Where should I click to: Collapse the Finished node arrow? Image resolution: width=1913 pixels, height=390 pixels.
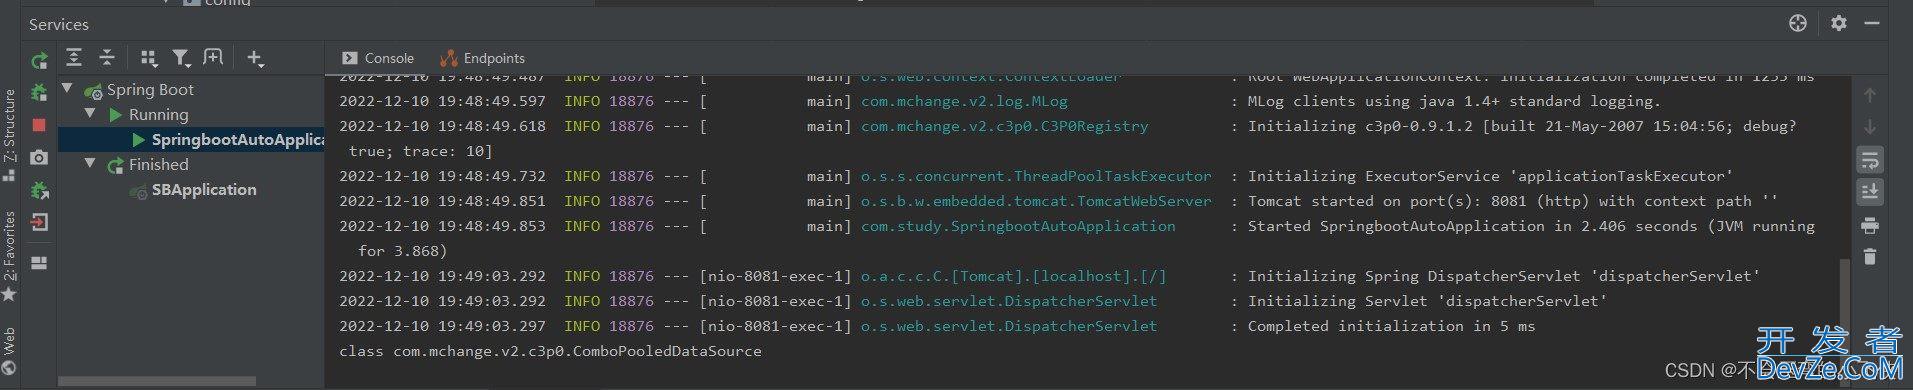[90, 164]
